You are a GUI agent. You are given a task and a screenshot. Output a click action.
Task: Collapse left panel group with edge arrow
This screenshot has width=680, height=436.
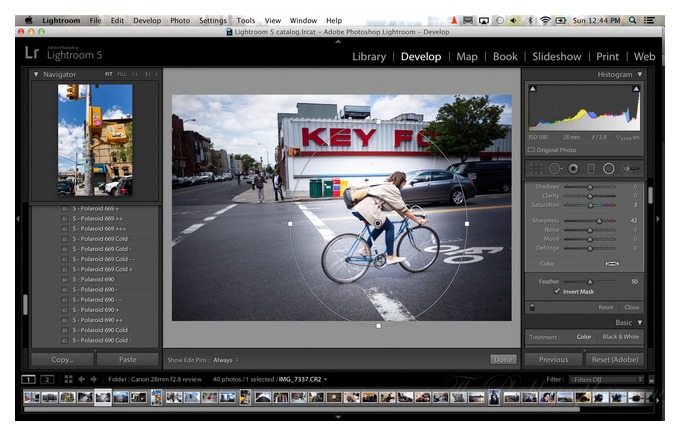pyautogui.click(x=18, y=219)
